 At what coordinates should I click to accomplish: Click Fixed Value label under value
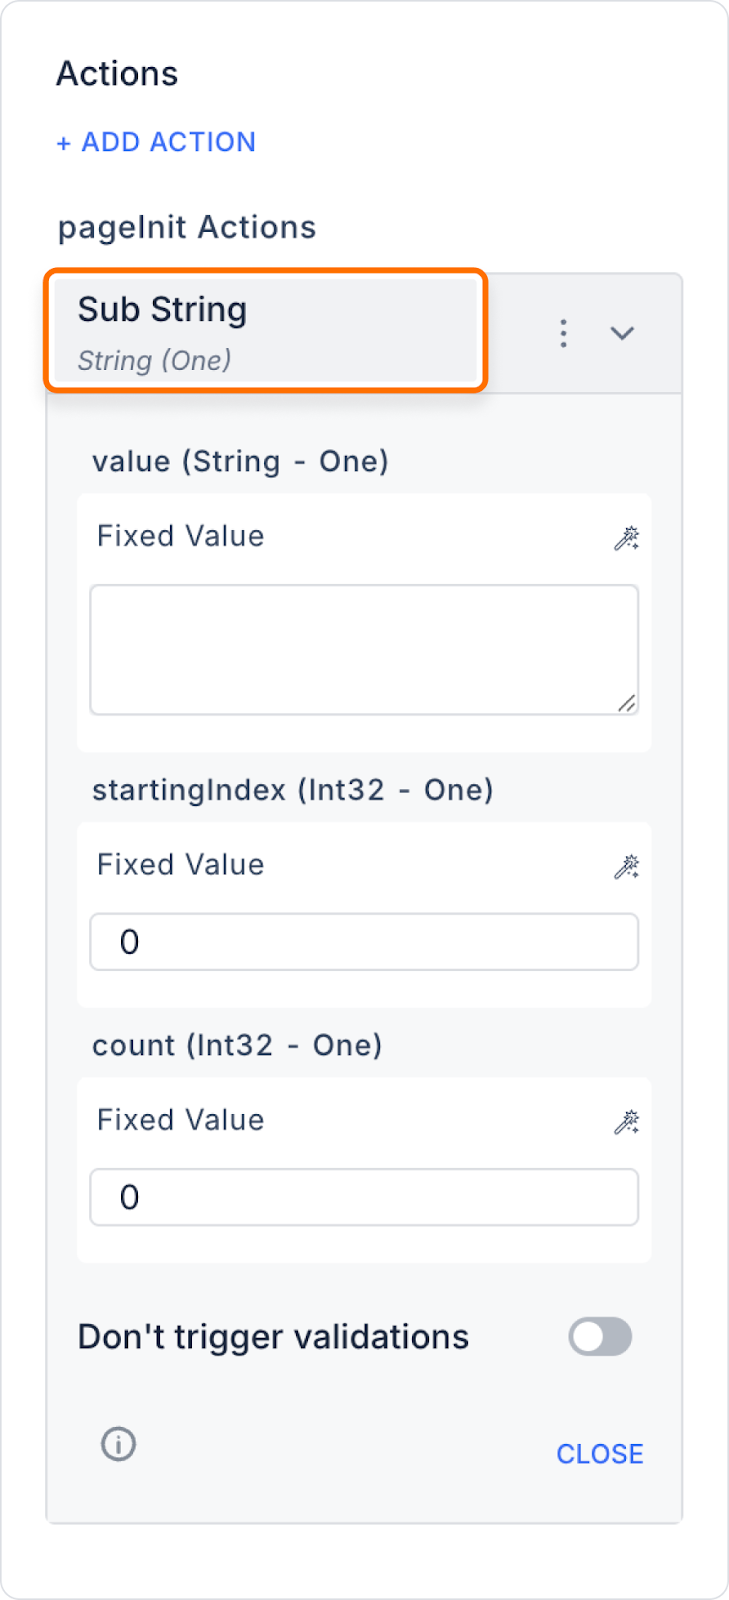(181, 536)
